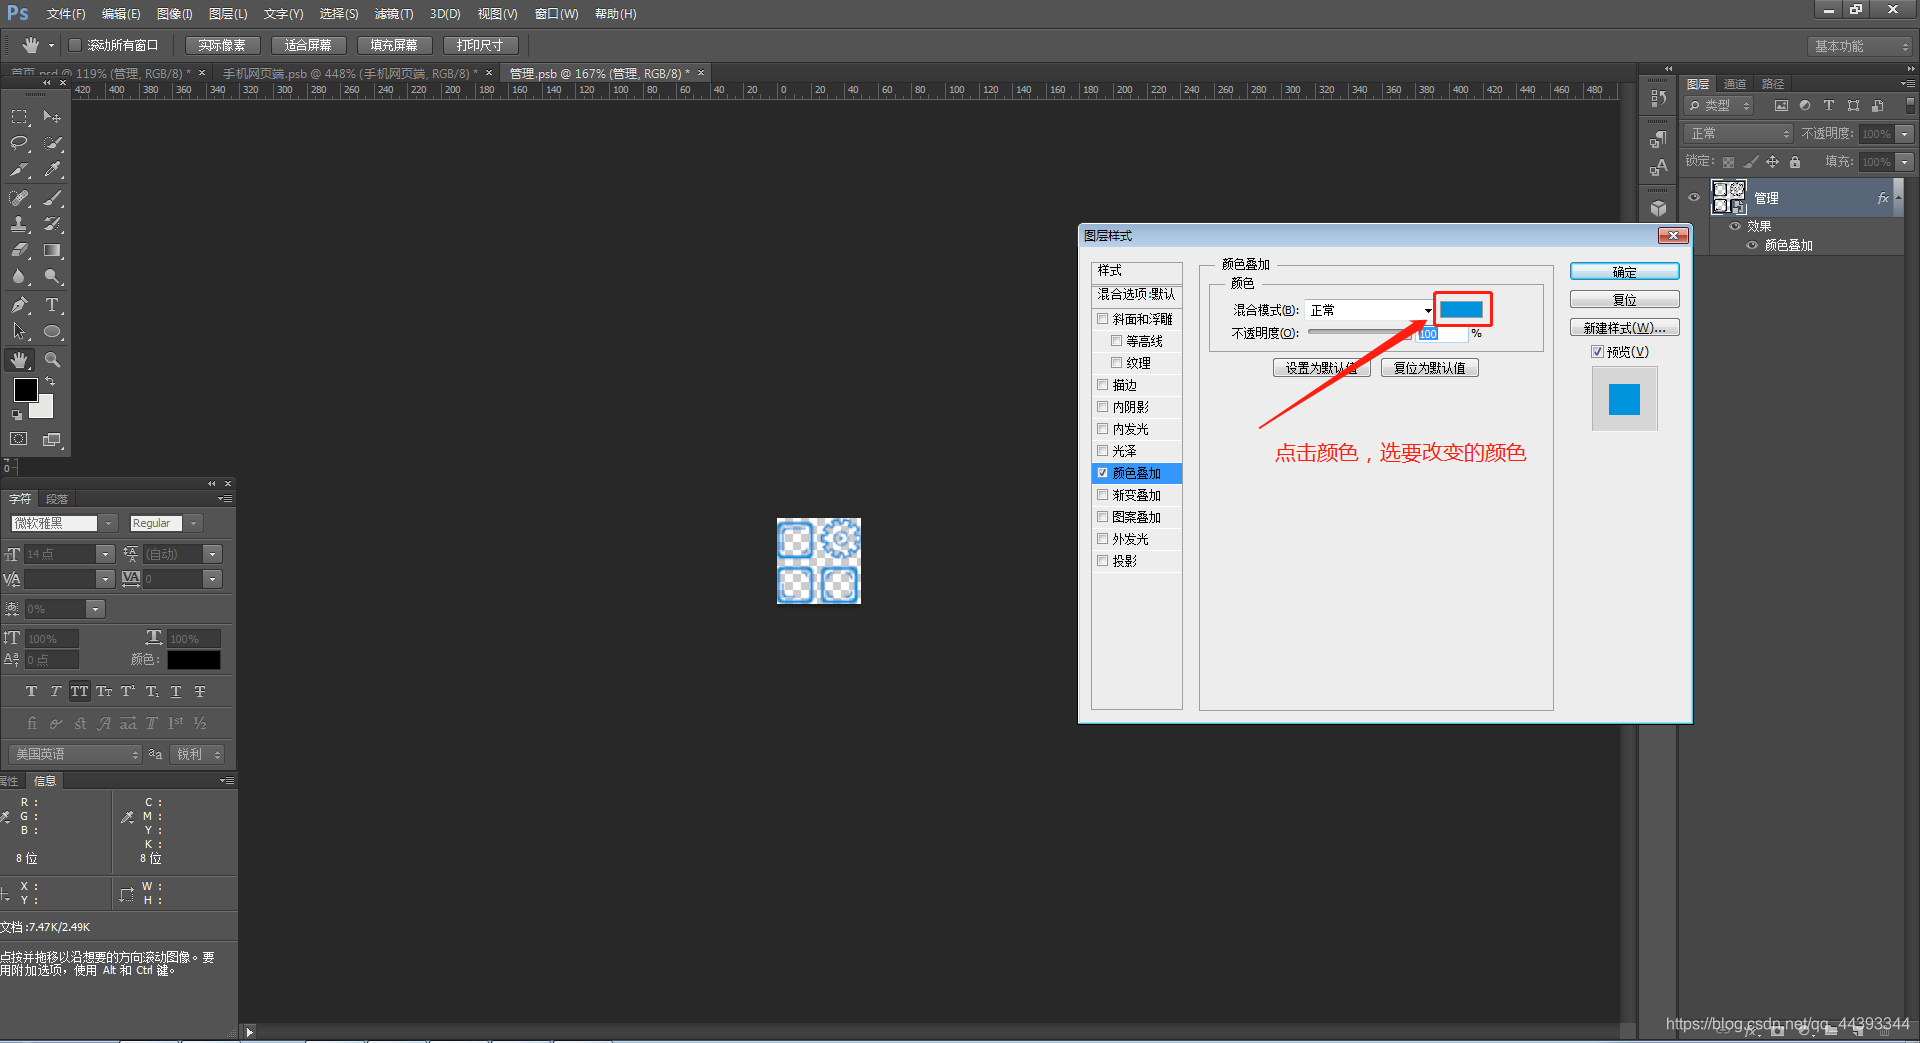Image resolution: width=1920 pixels, height=1043 pixels.
Task: Open layer 填充 dropdown arrow
Action: (x=1904, y=161)
